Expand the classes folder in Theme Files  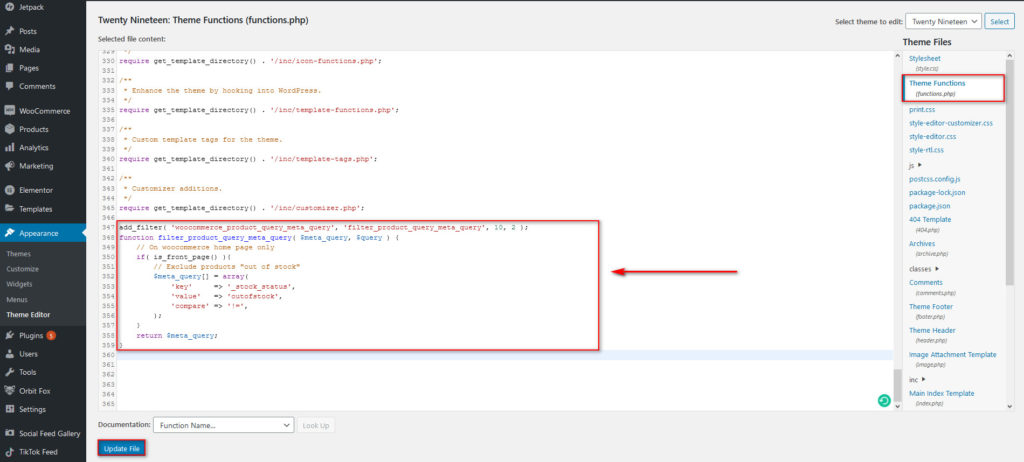pos(924,269)
